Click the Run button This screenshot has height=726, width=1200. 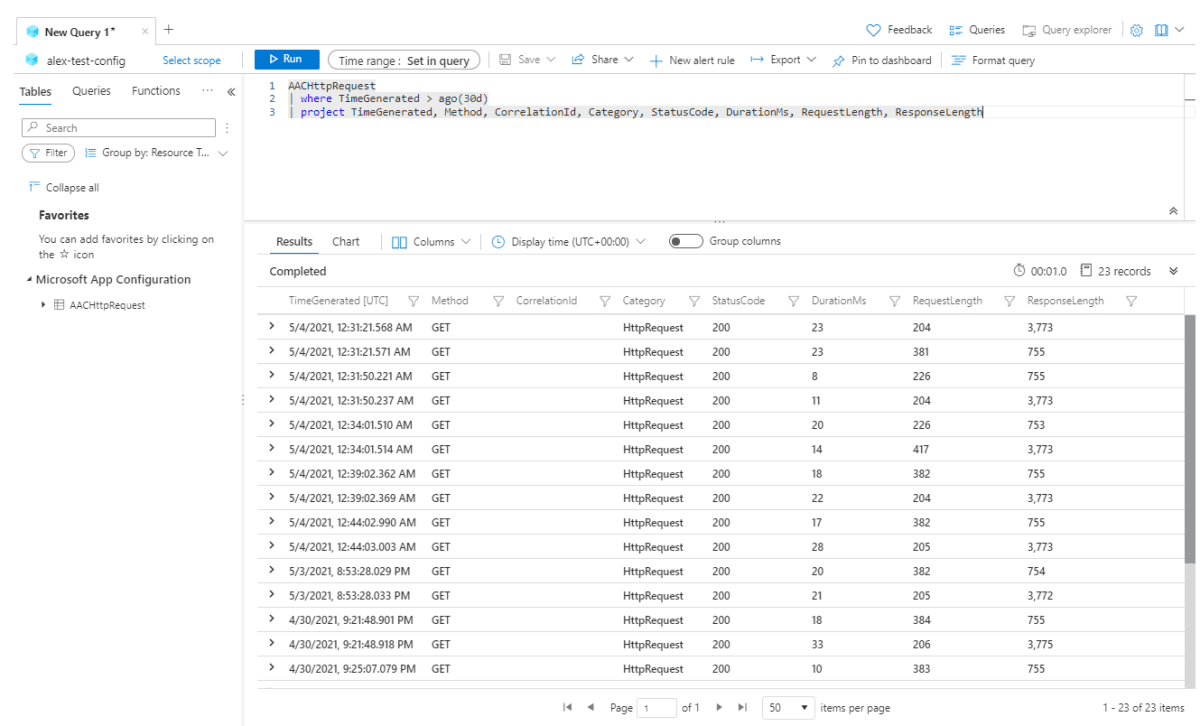287,59
